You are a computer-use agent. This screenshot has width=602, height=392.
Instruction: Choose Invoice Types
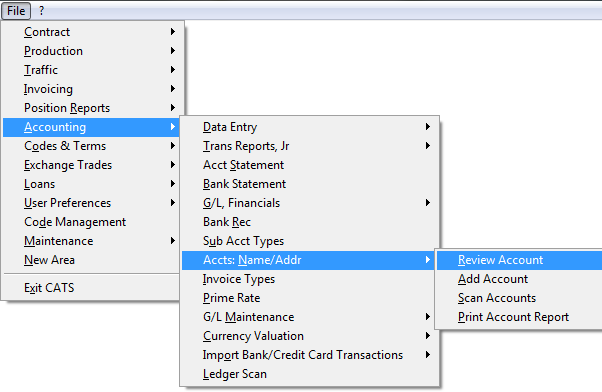[x=309, y=279]
